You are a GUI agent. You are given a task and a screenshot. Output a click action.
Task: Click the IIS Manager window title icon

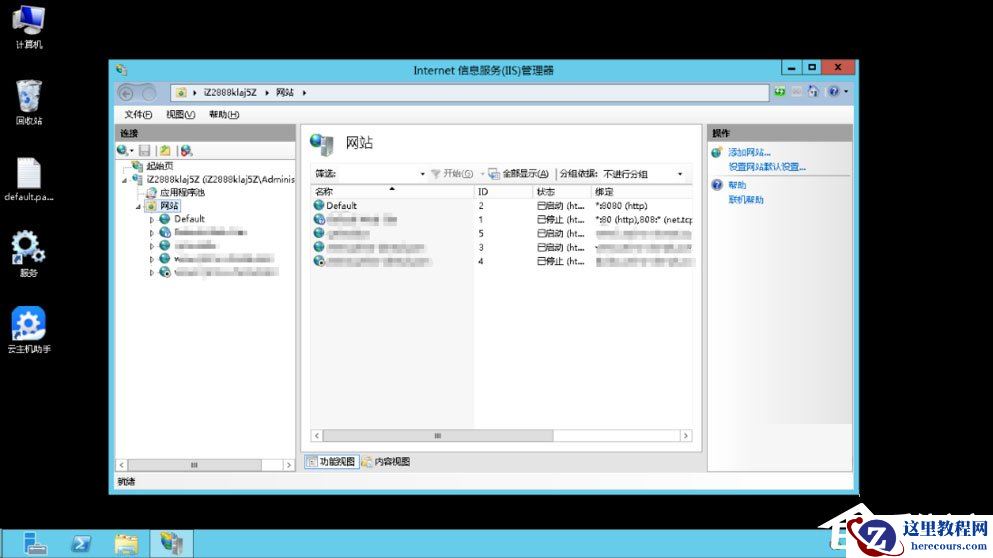click(122, 70)
